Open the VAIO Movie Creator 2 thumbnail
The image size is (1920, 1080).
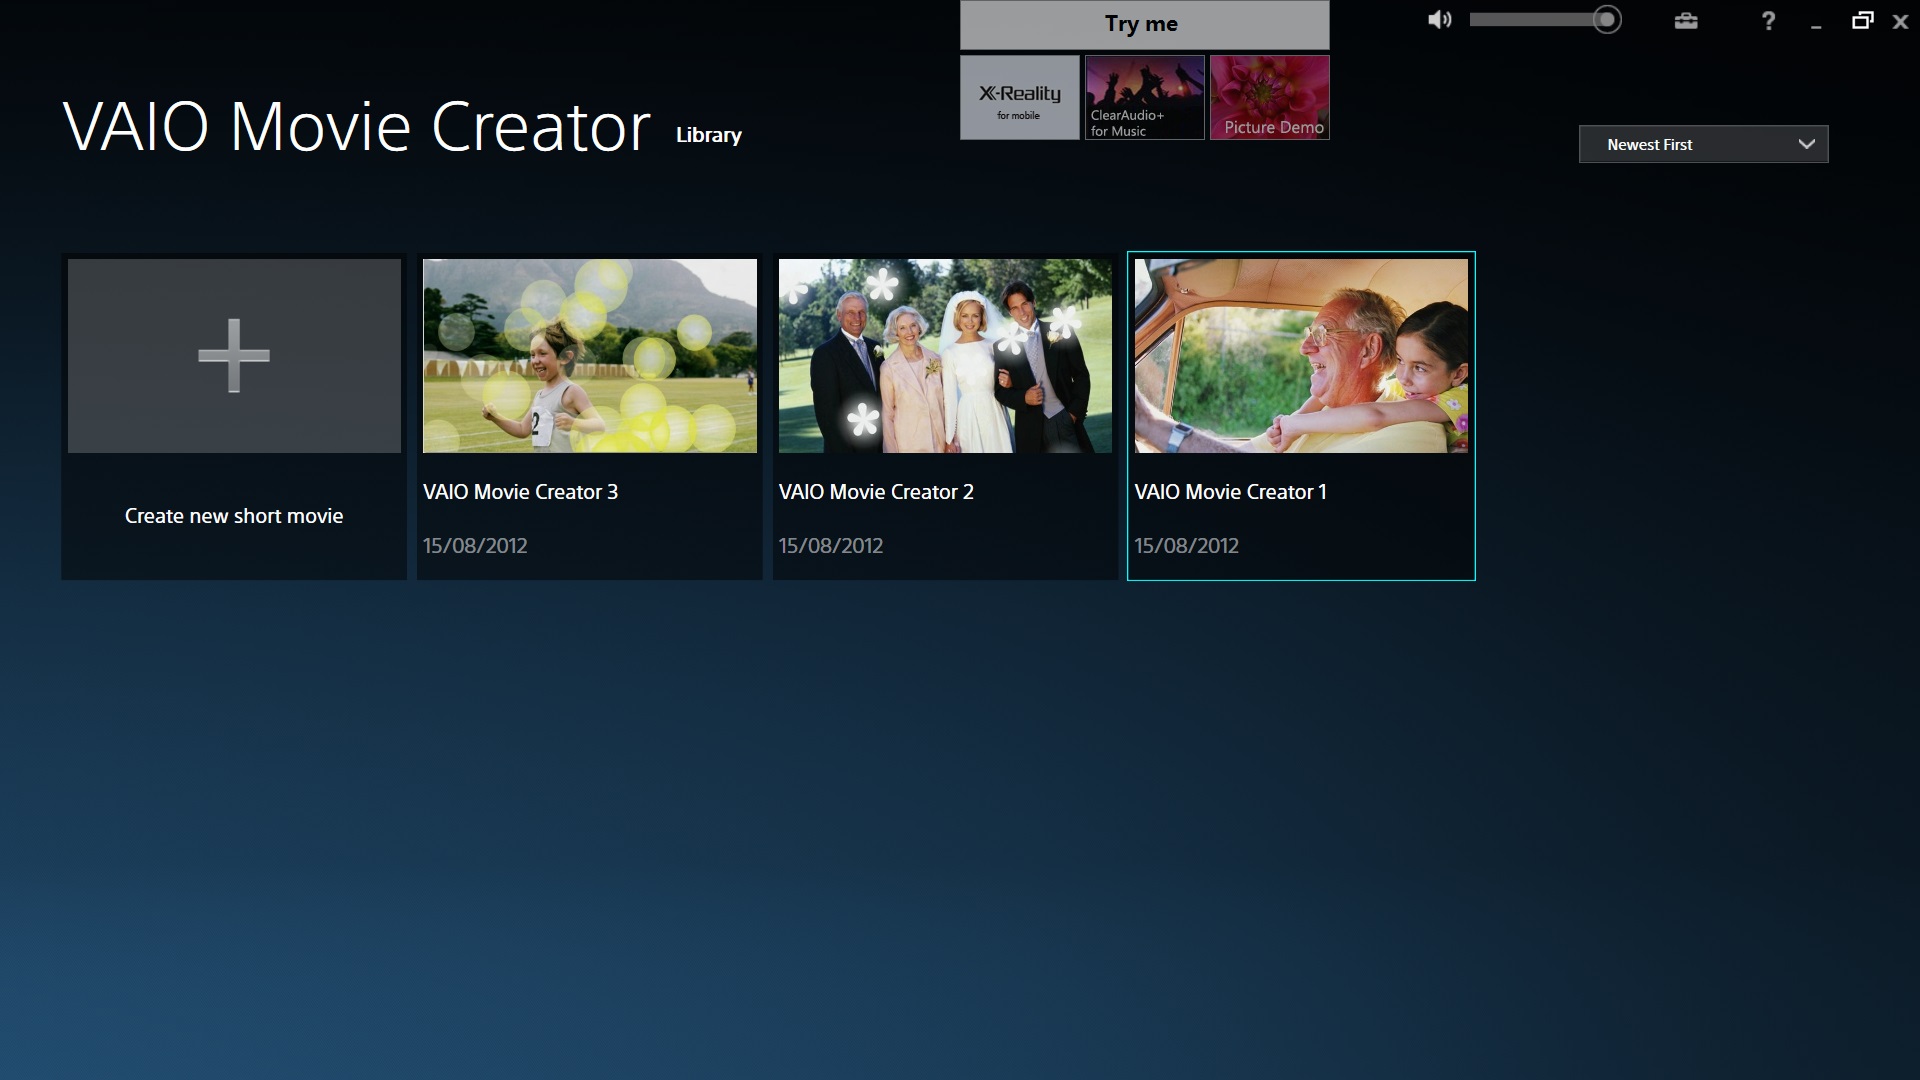pos(945,356)
